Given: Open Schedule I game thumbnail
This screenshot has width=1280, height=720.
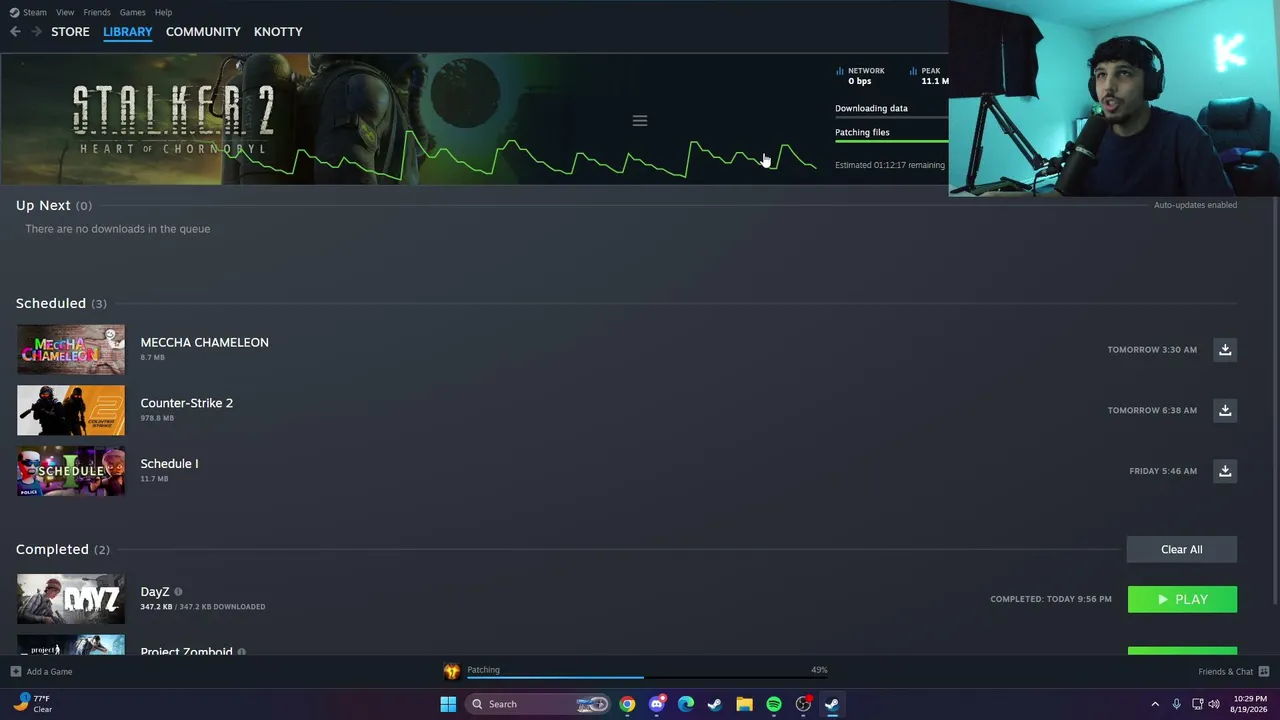Looking at the screenshot, I should pos(71,471).
